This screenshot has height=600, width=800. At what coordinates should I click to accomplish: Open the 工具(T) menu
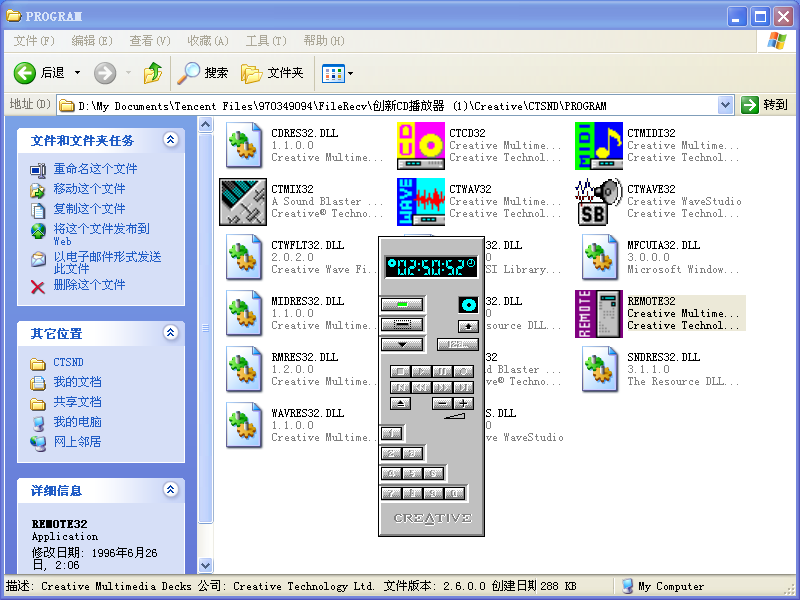pos(266,41)
